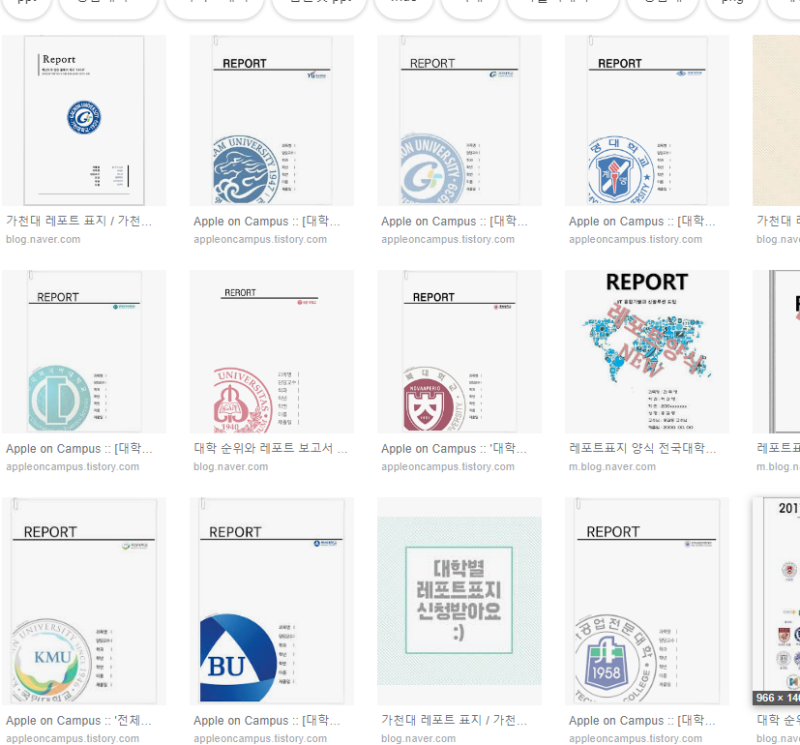Click '가천대 레포트 표지' title under Gachon Report cover

point(79,221)
